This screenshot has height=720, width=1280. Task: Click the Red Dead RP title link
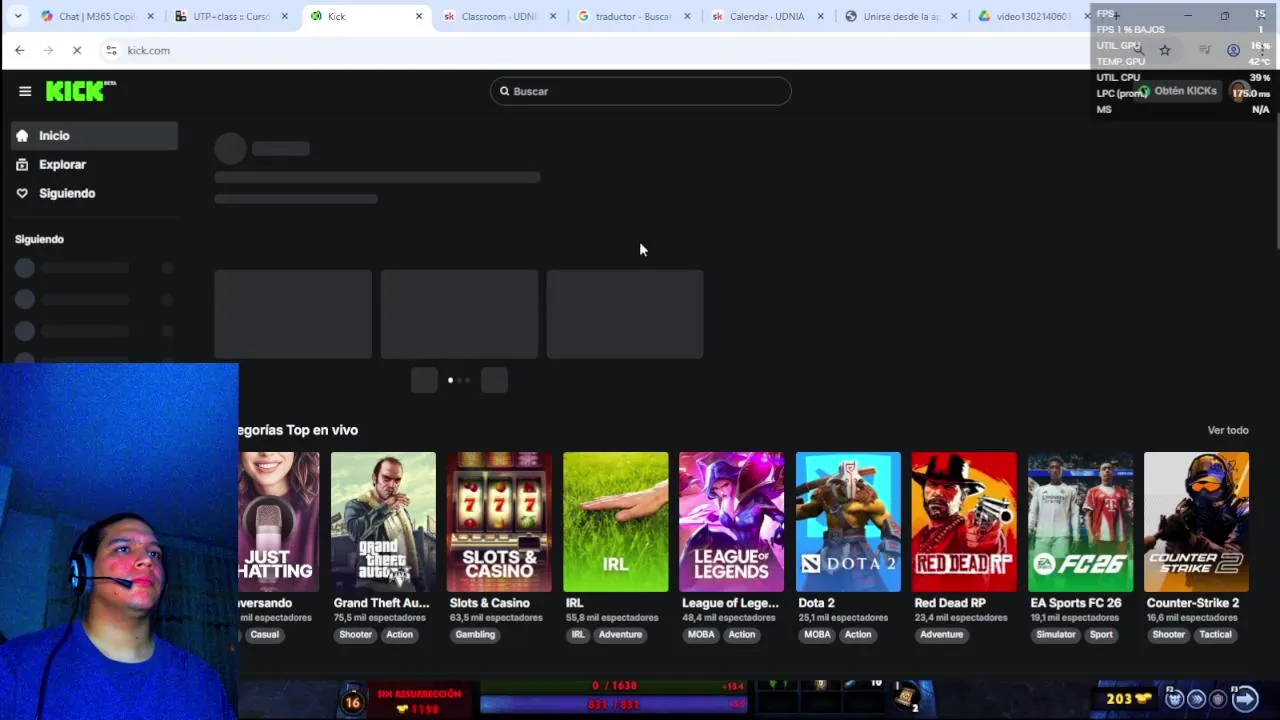[x=950, y=603]
